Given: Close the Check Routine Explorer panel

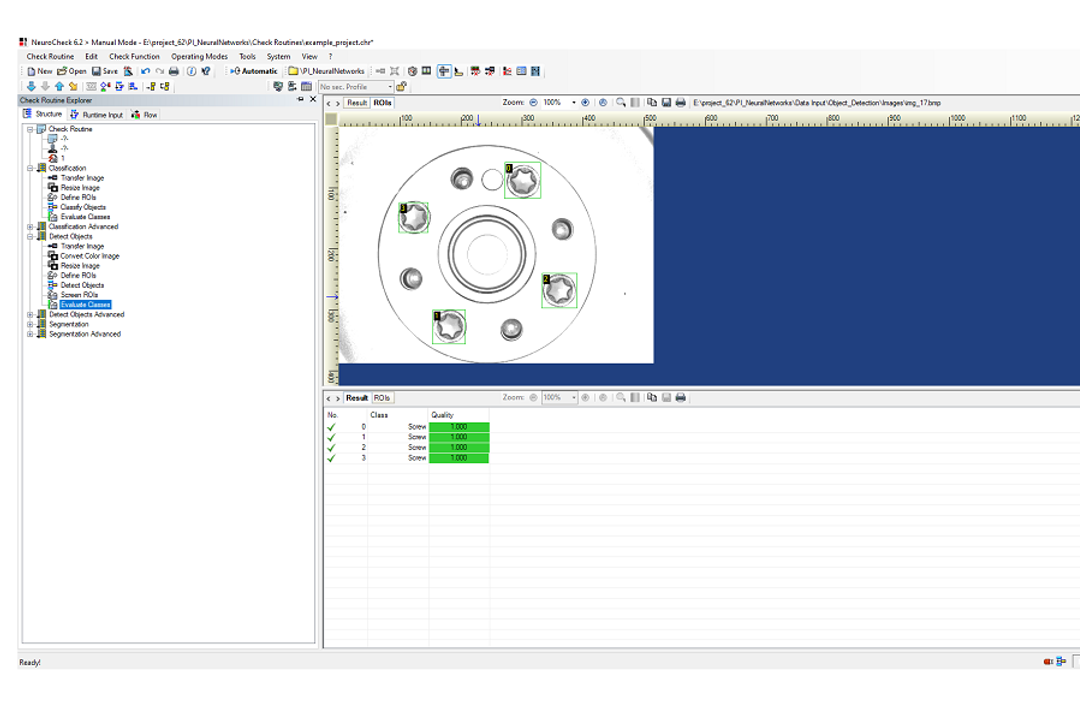Looking at the screenshot, I should pyautogui.click(x=313, y=100).
